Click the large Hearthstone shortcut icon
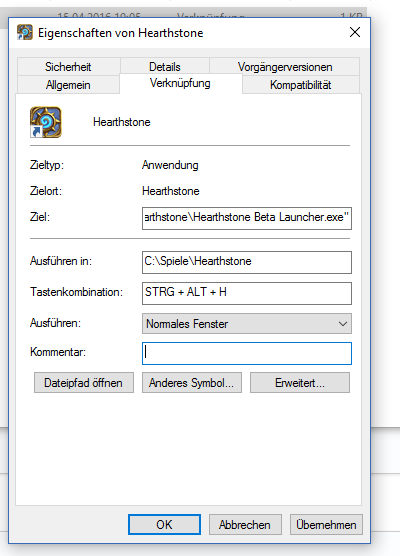 tap(46, 122)
